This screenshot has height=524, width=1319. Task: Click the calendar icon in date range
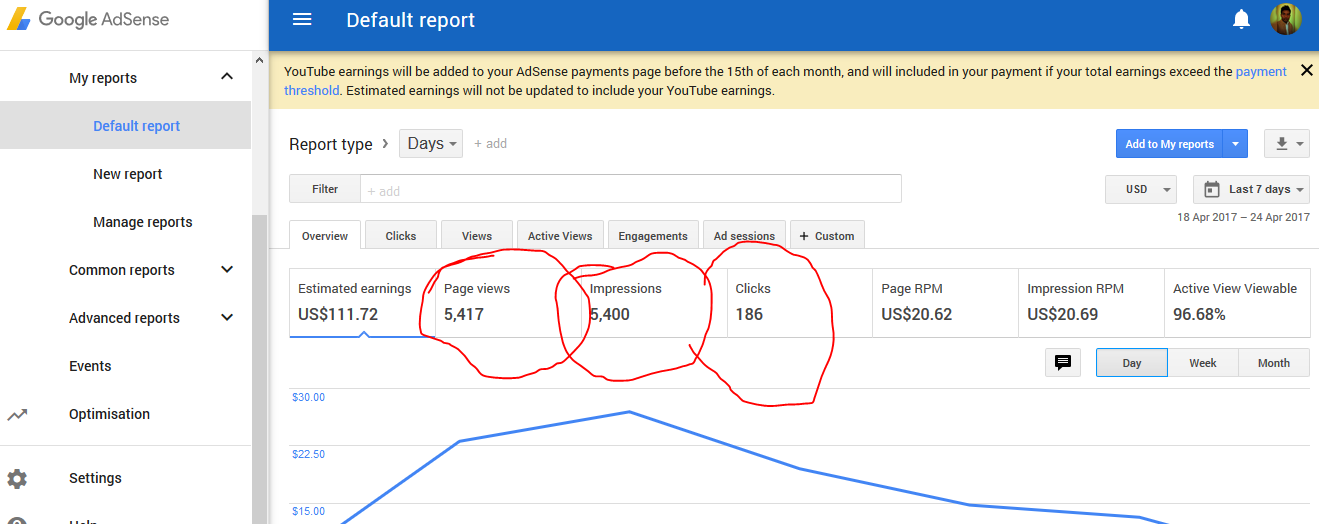click(x=1212, y=189)
